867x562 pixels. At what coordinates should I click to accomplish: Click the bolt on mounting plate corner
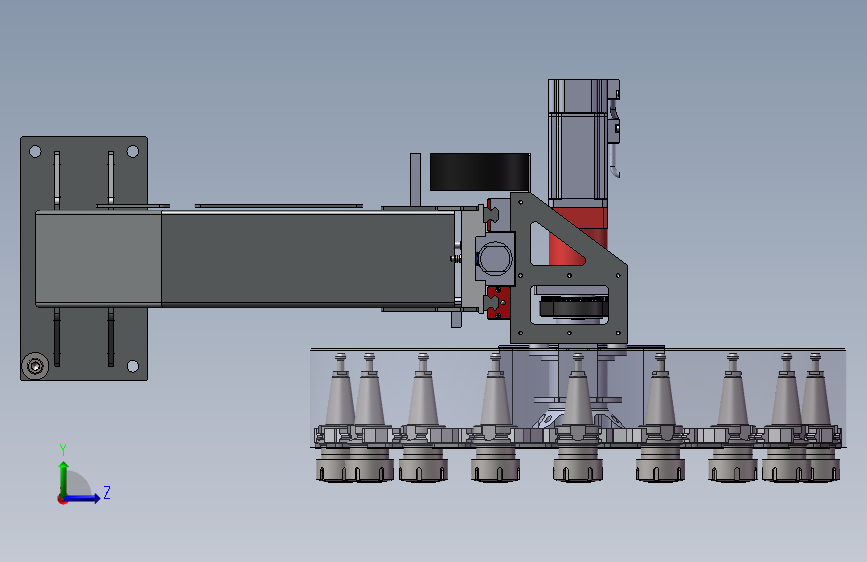(x=35, y=366)
